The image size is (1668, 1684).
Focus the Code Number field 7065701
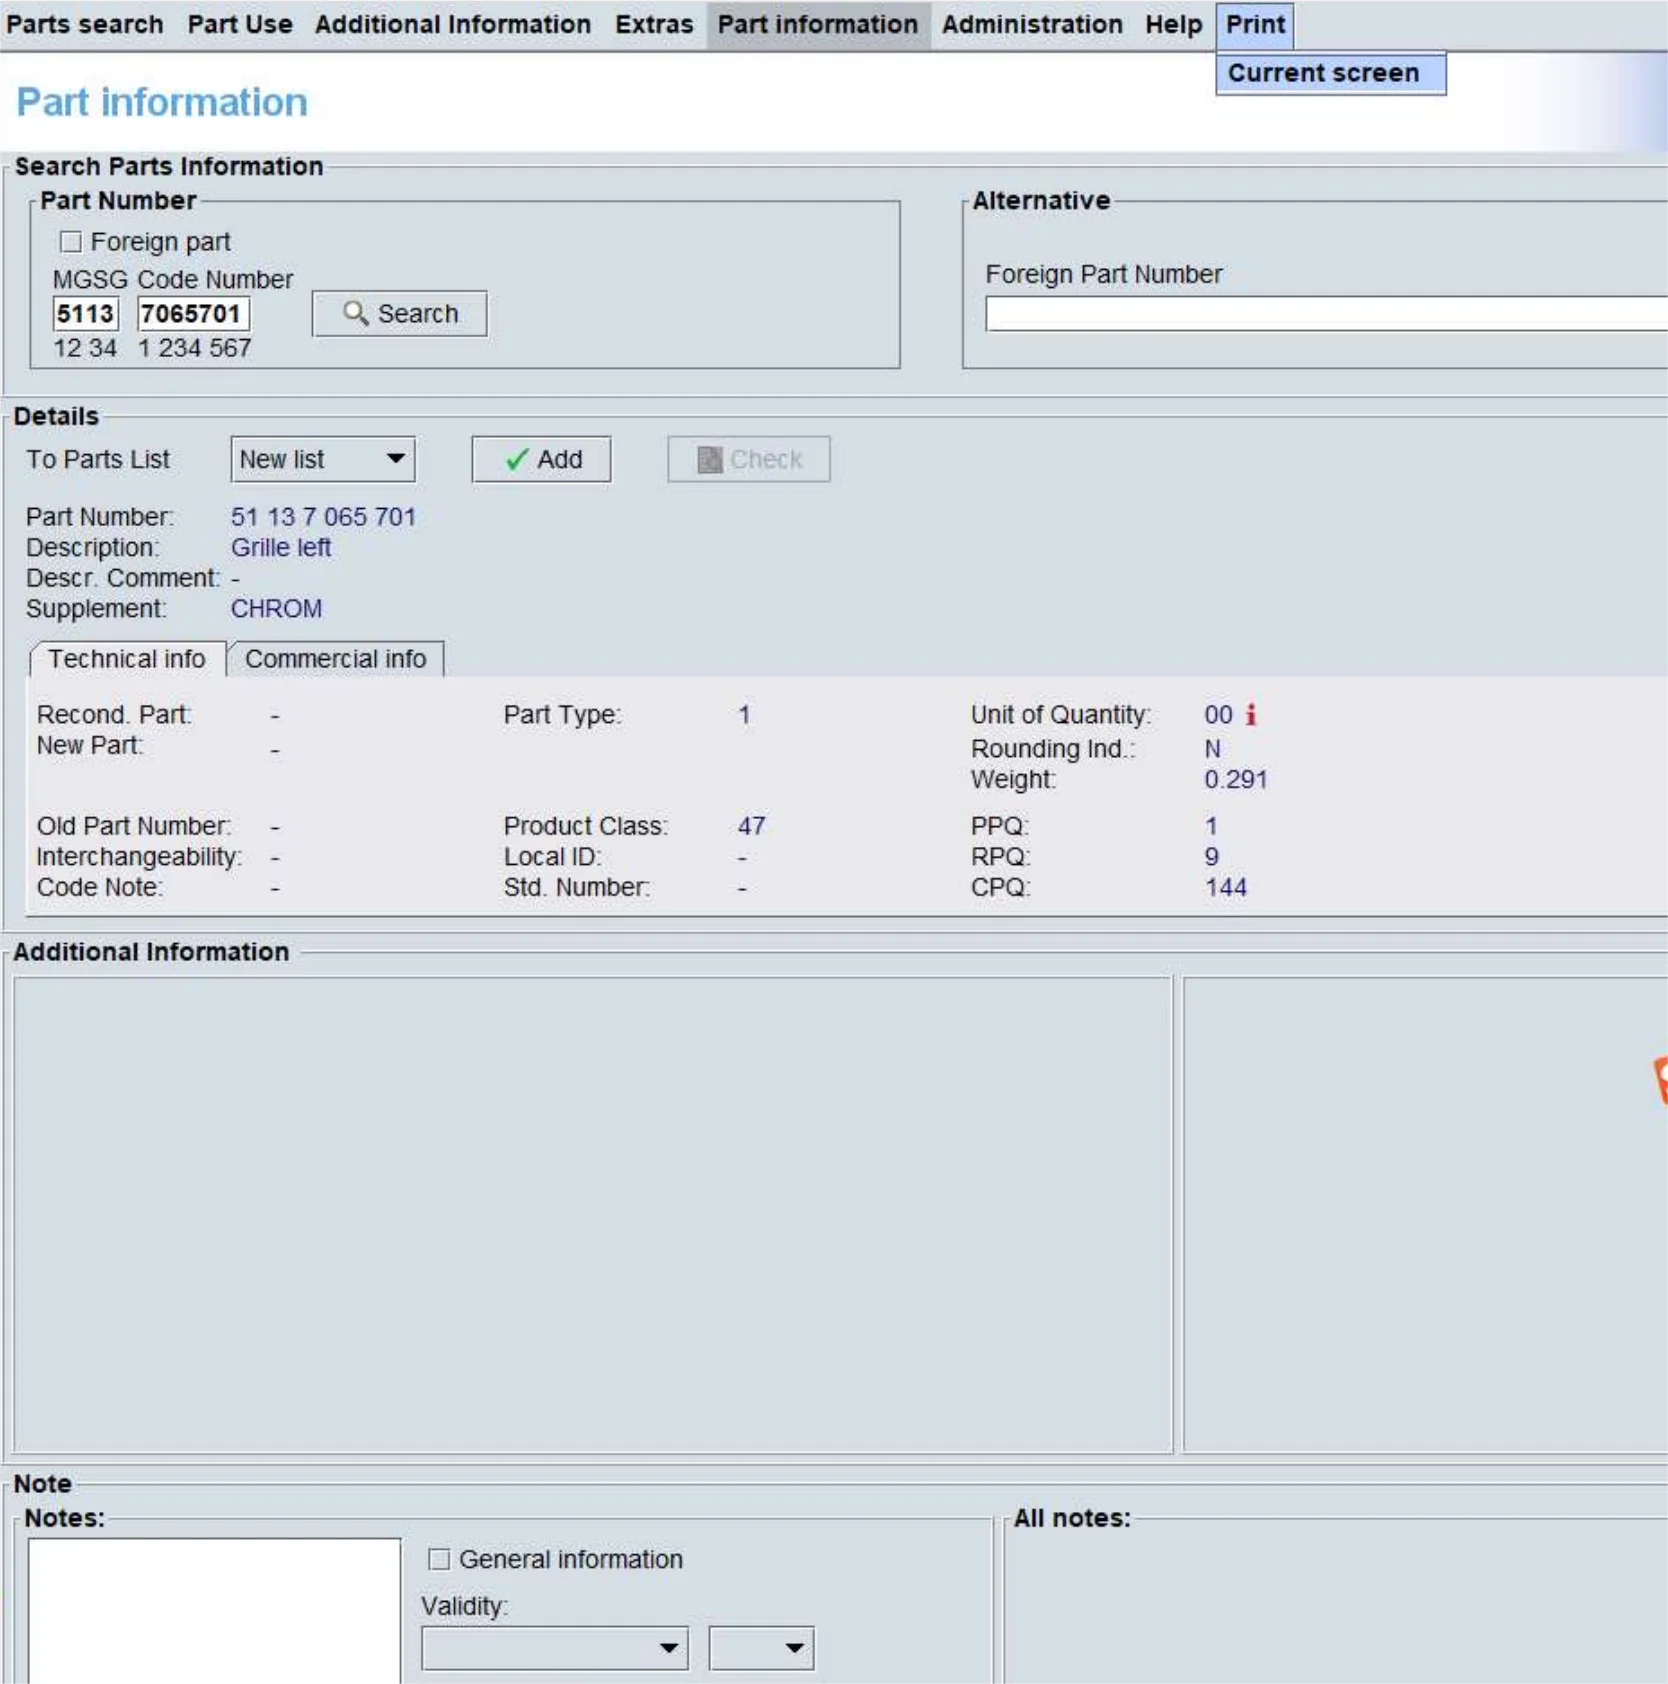point(193,314)
